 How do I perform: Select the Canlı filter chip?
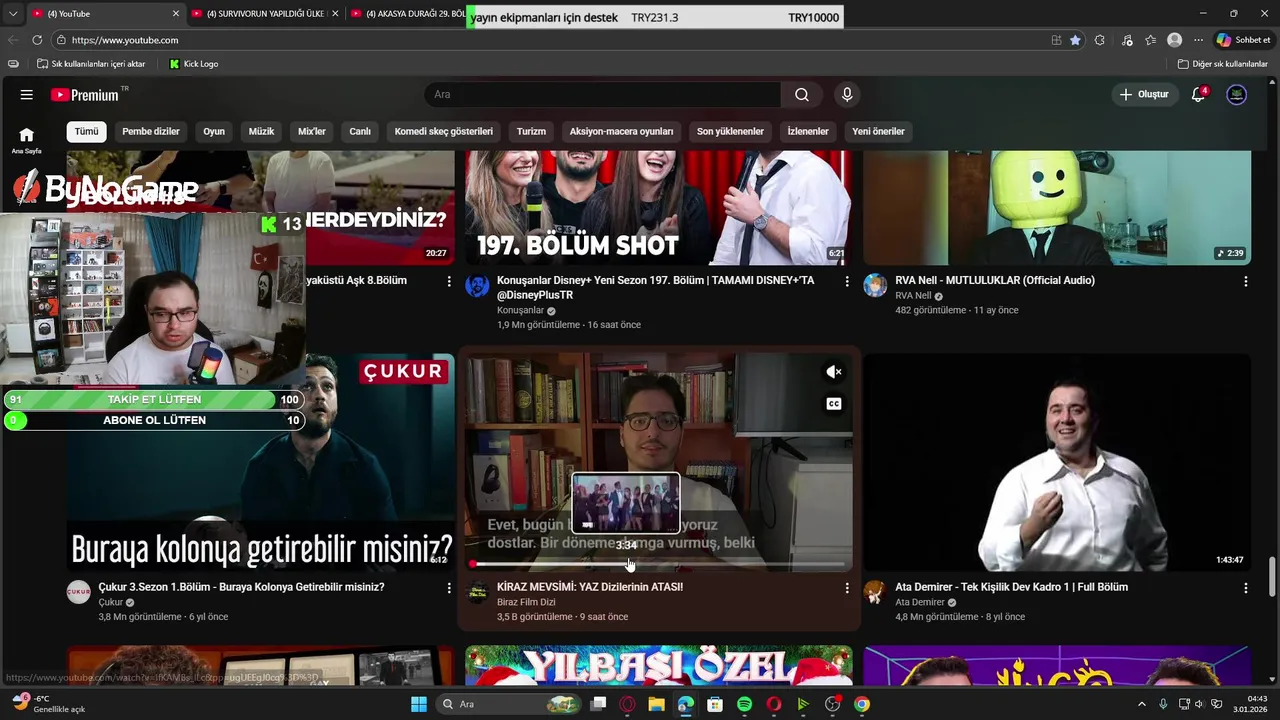tap(360, 131)
